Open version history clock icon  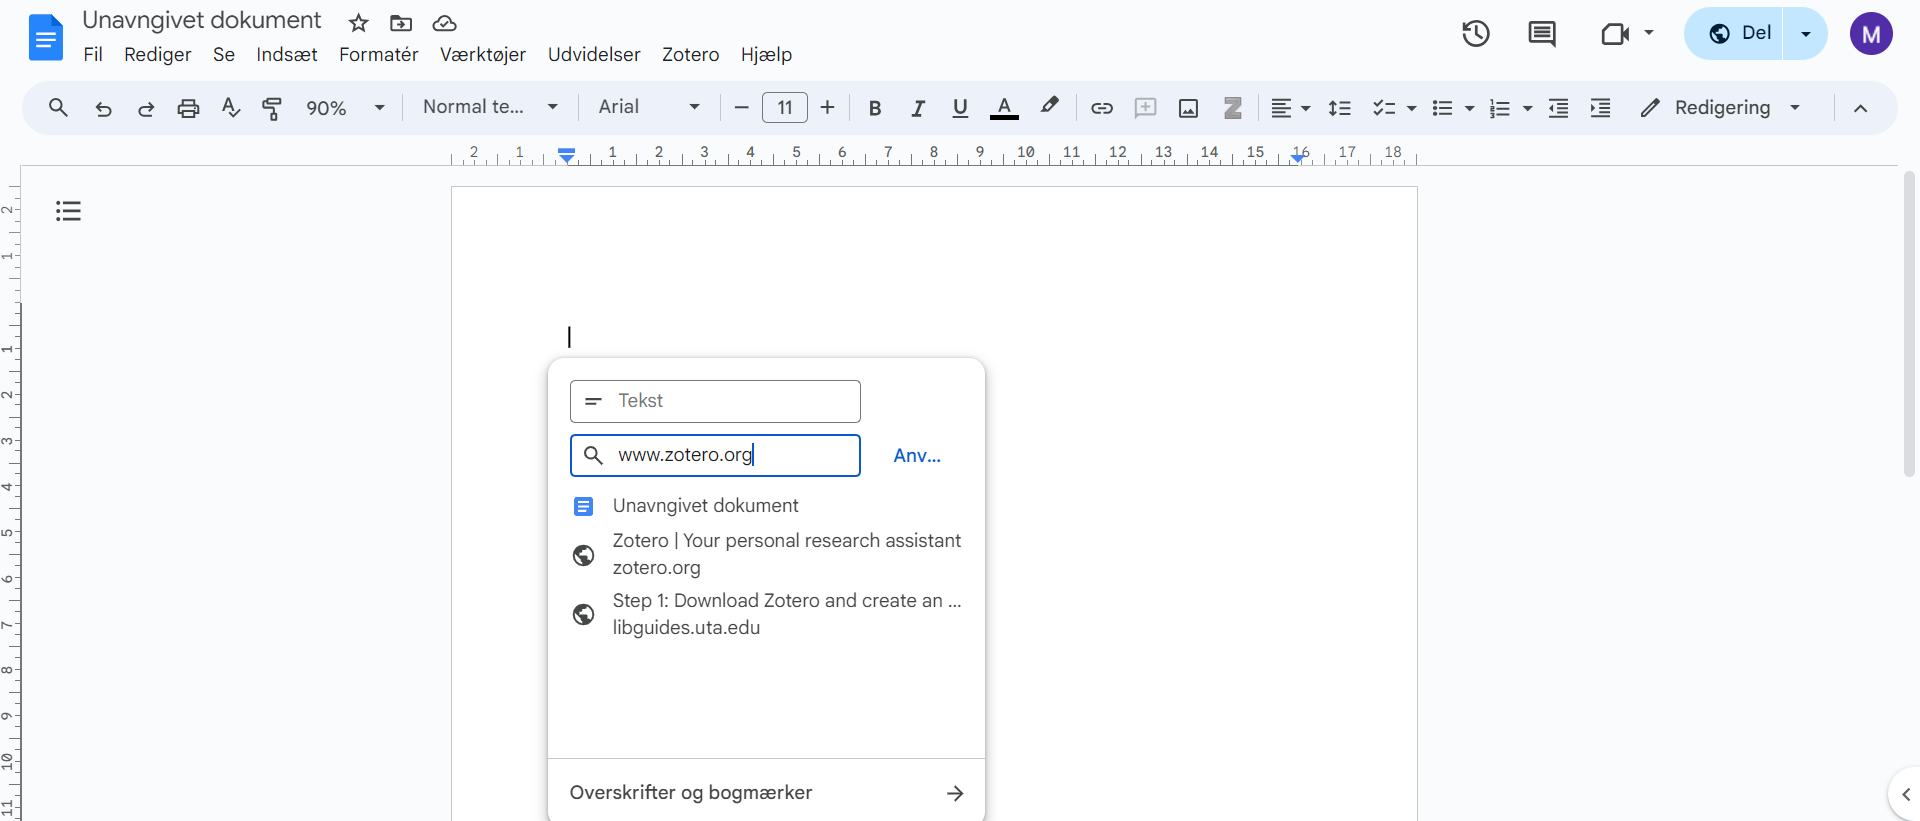tap(1476, 33)
